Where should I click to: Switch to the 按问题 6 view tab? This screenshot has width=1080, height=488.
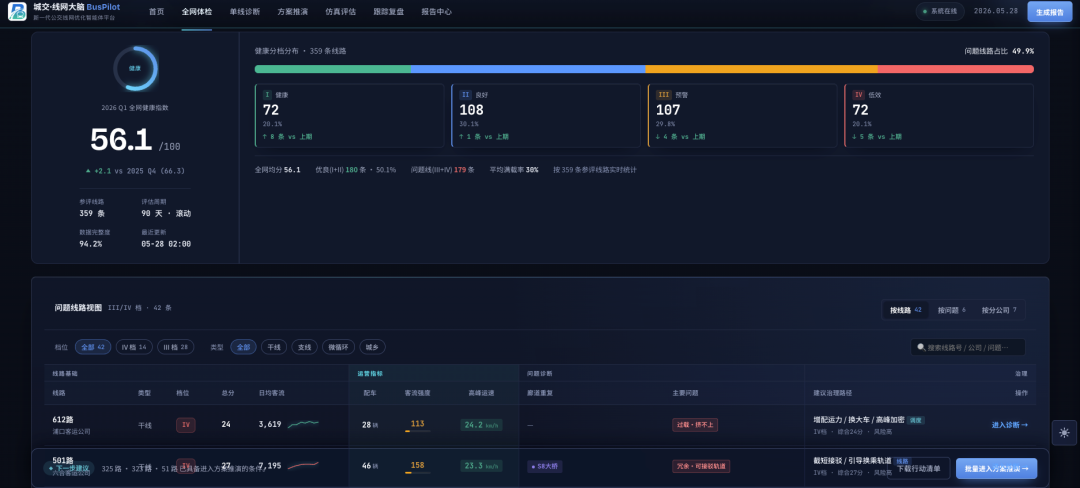pos(951,310)
